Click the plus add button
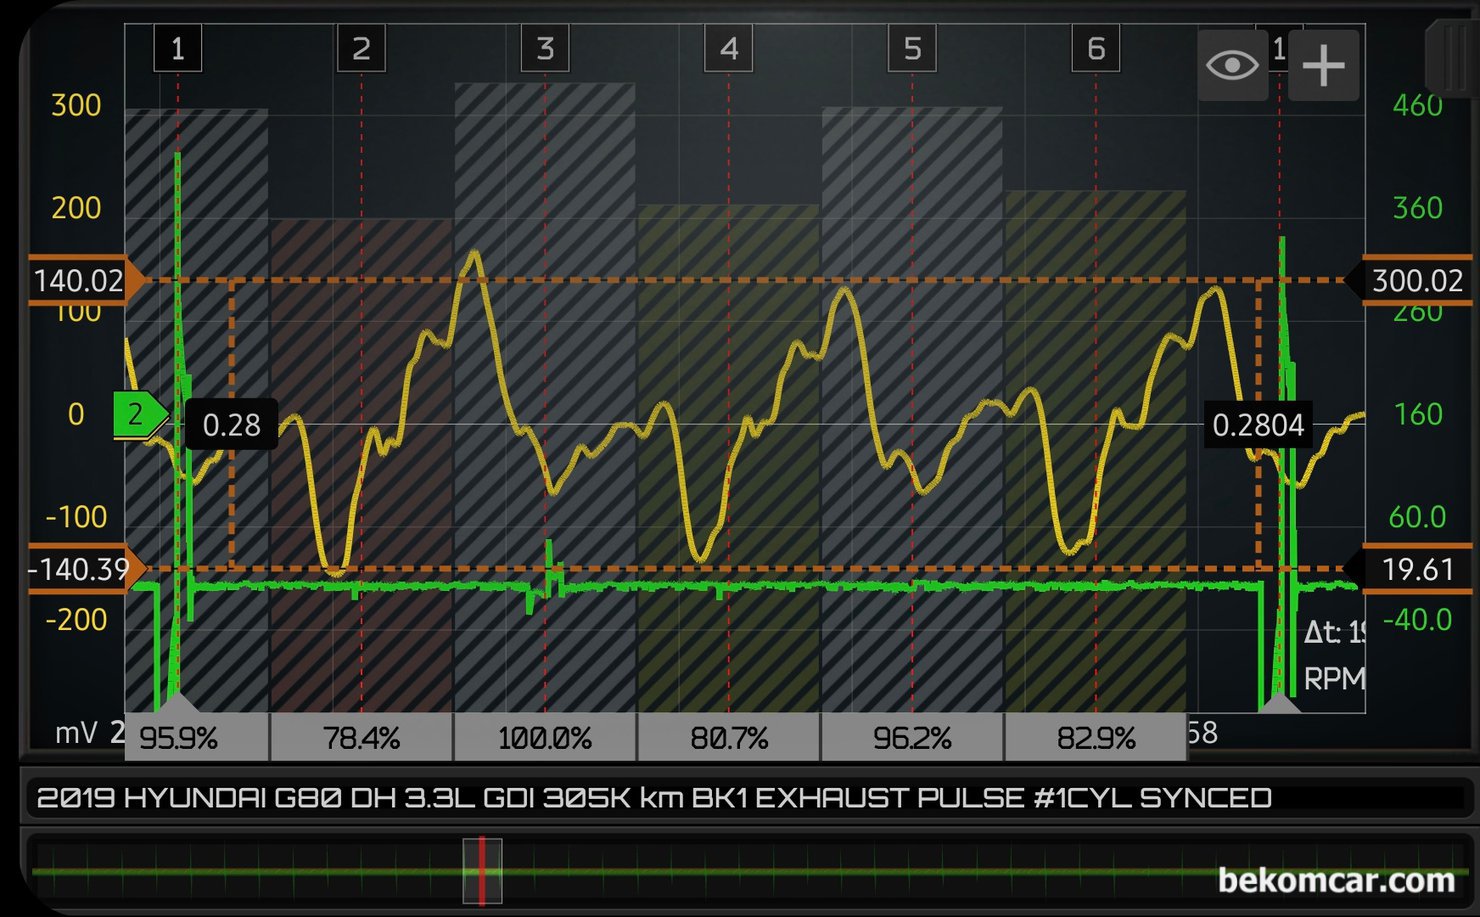The width and height of the screenshot is (1480, 917). coord(1323,66)
